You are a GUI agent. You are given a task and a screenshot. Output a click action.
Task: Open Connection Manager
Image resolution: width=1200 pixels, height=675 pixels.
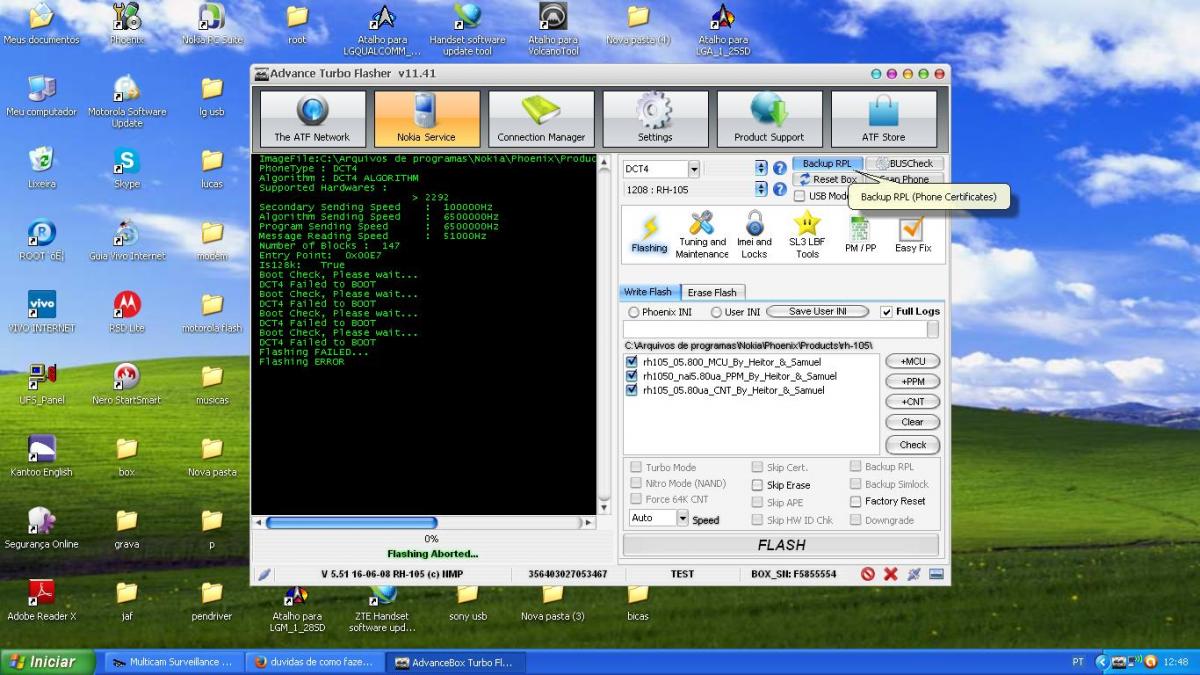pos(541,119)
